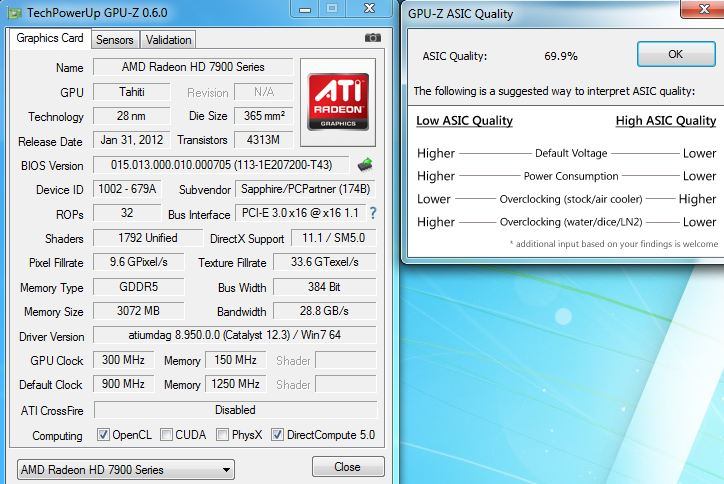Click the current Memory clock 150 MHz

coord(235,360)
